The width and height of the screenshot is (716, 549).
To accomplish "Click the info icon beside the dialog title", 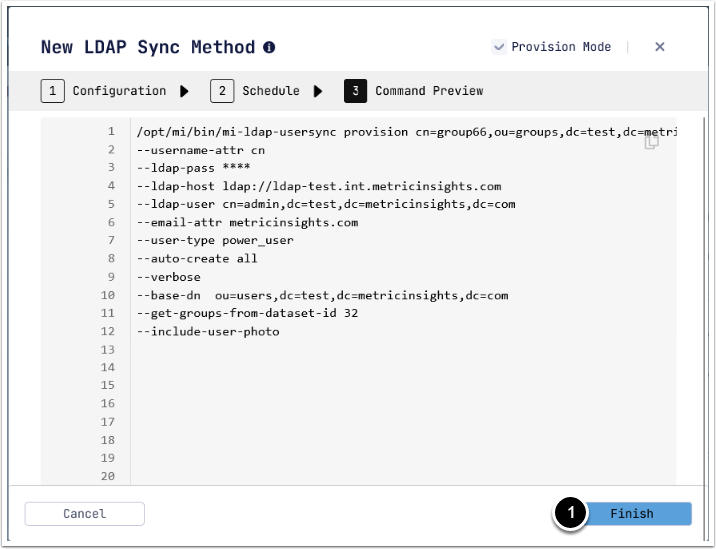I will point(269,47).
